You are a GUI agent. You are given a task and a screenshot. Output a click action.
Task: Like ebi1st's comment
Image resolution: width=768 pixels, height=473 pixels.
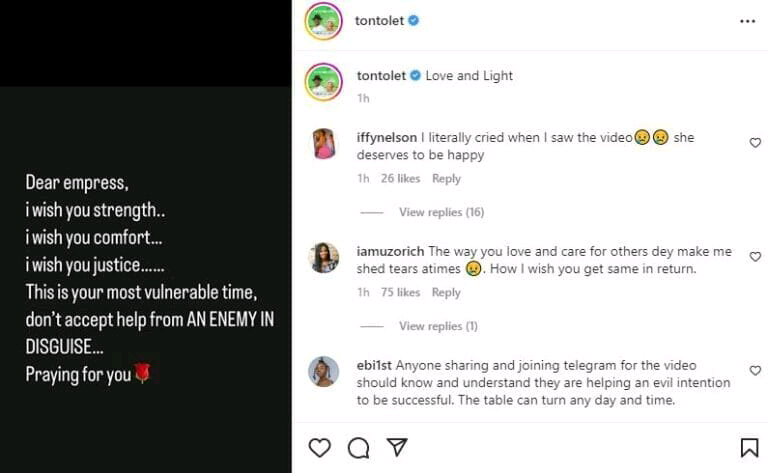click(x=755, y=371)
